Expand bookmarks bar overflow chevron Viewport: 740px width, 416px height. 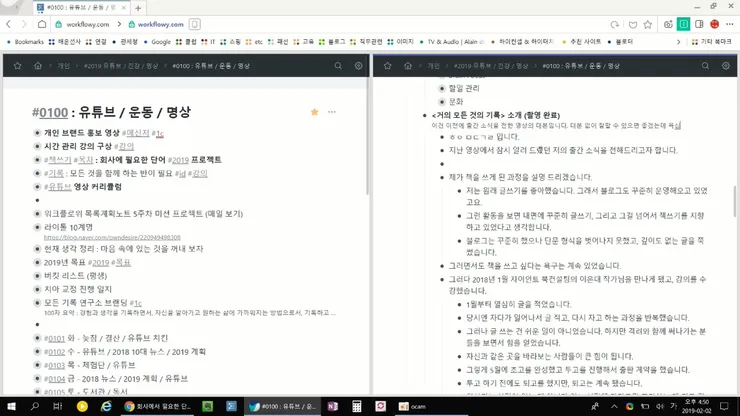pos(679,42)
